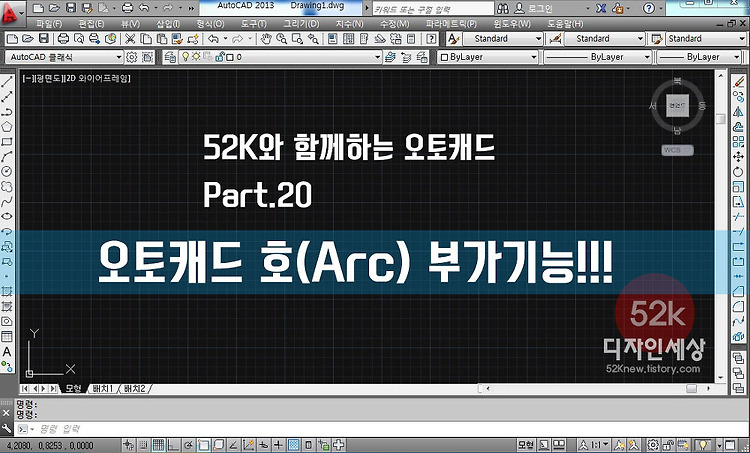Open the linetype ByLayer dropdown
This screenshot has width=750, height=453.
598,57
